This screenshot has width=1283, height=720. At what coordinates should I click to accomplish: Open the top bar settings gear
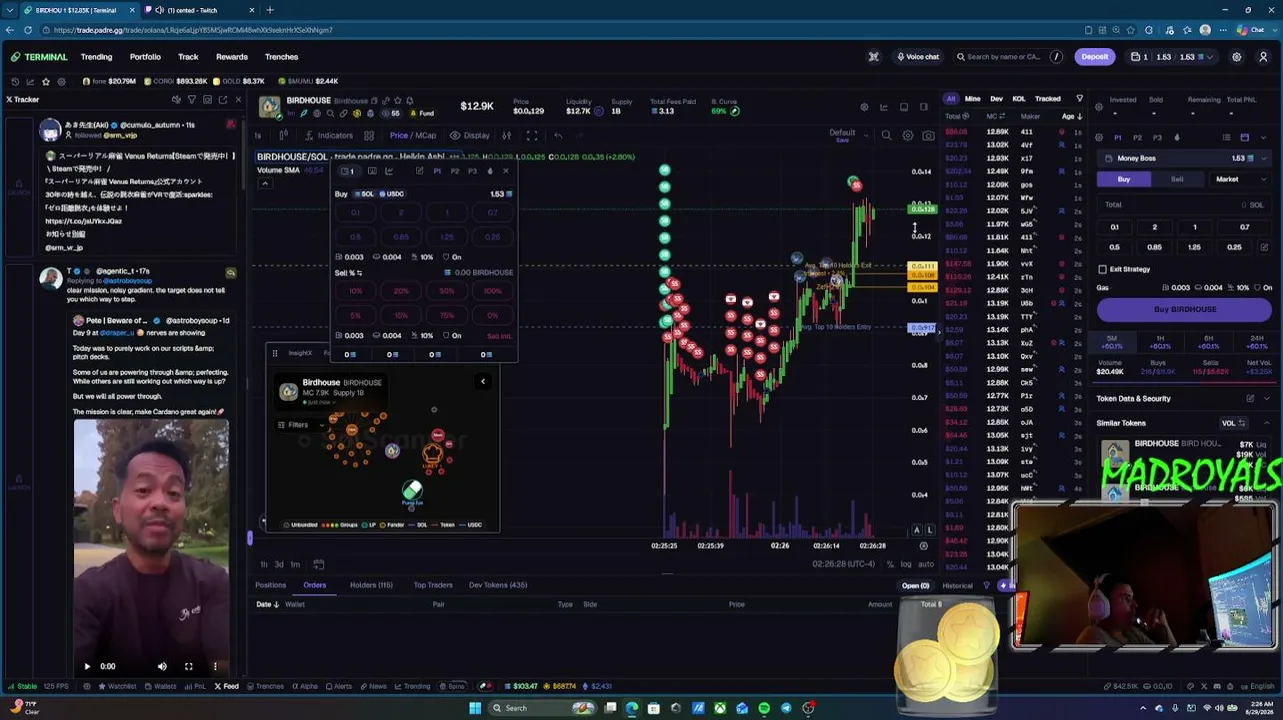[1237, 57]
